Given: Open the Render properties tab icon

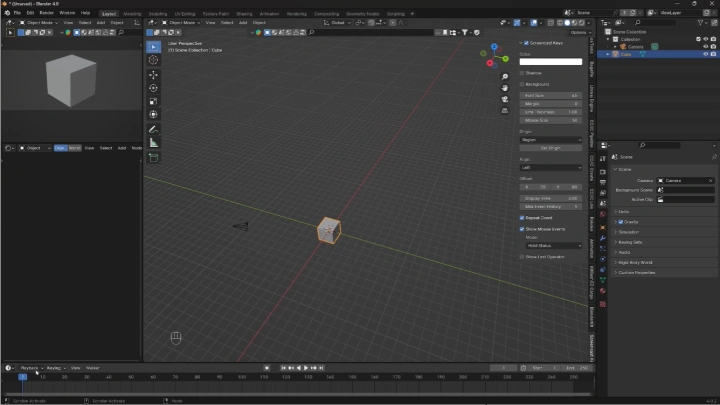Looking at the screenshot, I should click(x=602, y=172).
